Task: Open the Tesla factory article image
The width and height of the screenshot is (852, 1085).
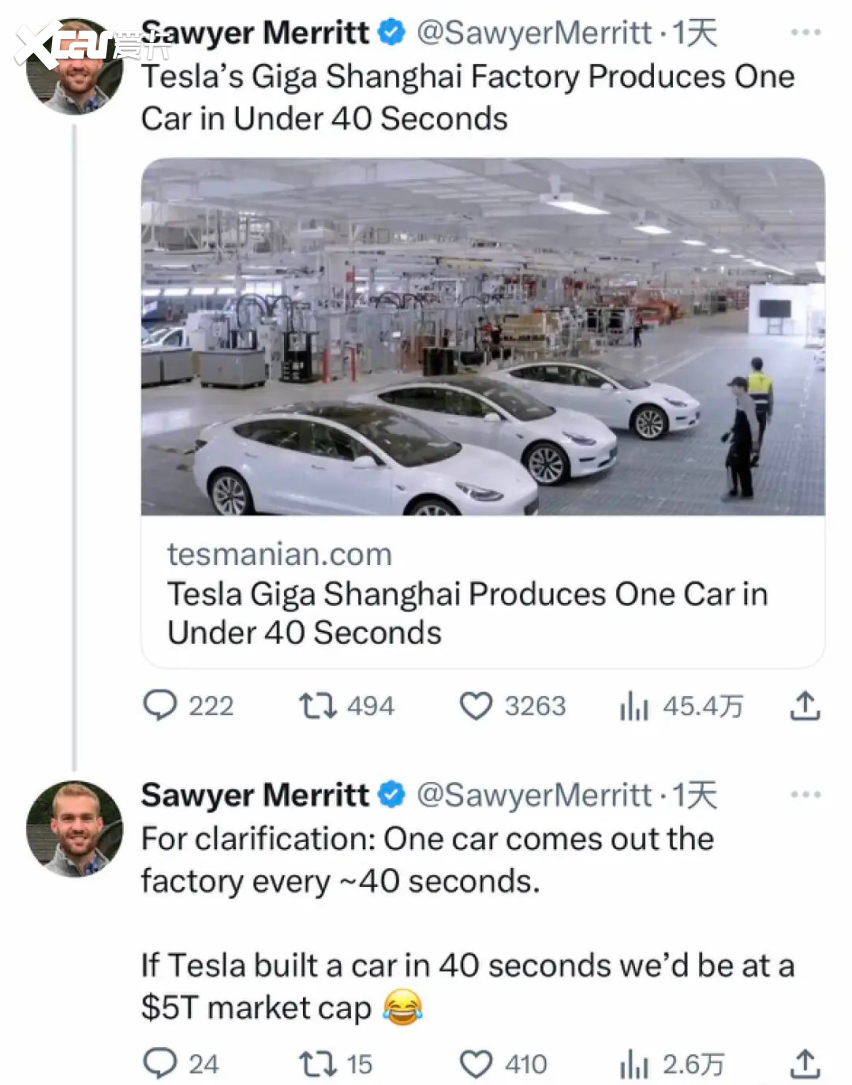Action: (483, 337)
